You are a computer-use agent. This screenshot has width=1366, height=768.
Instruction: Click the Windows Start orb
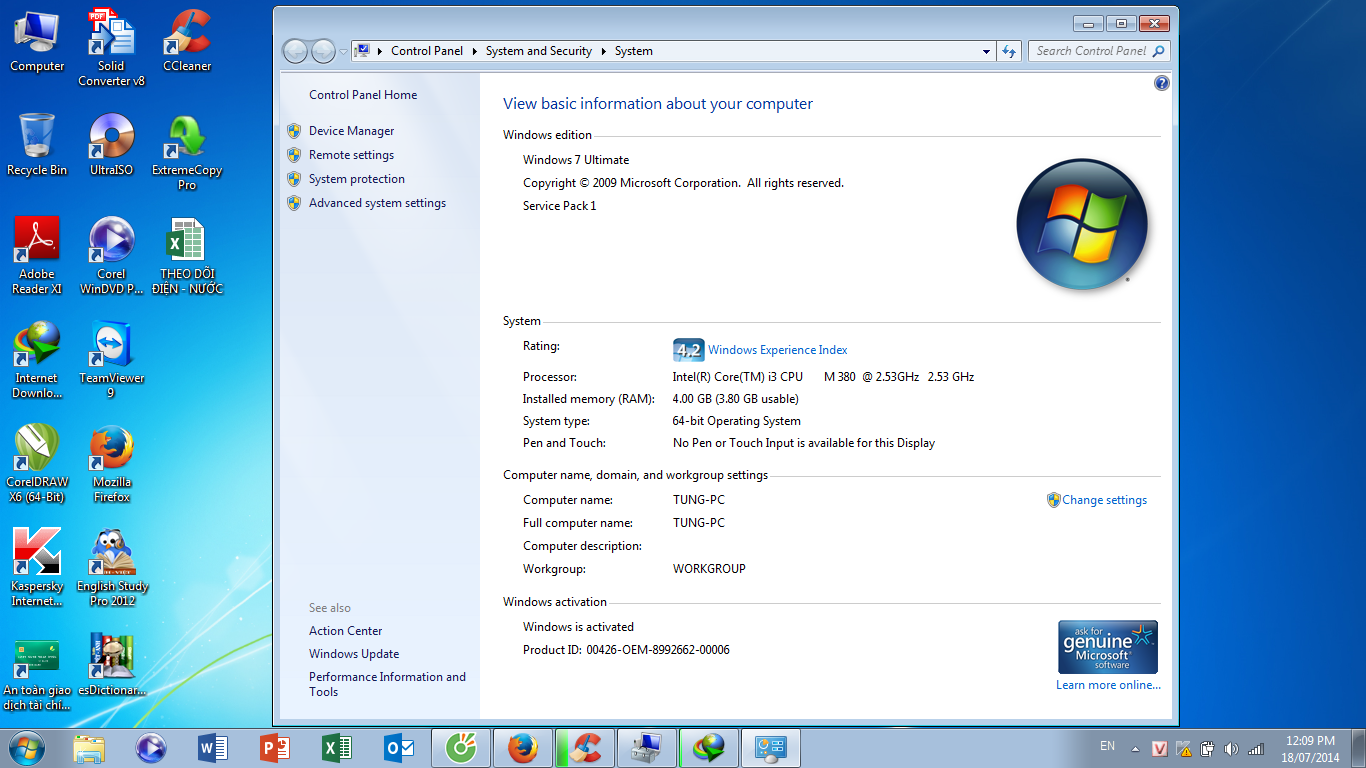26,748
